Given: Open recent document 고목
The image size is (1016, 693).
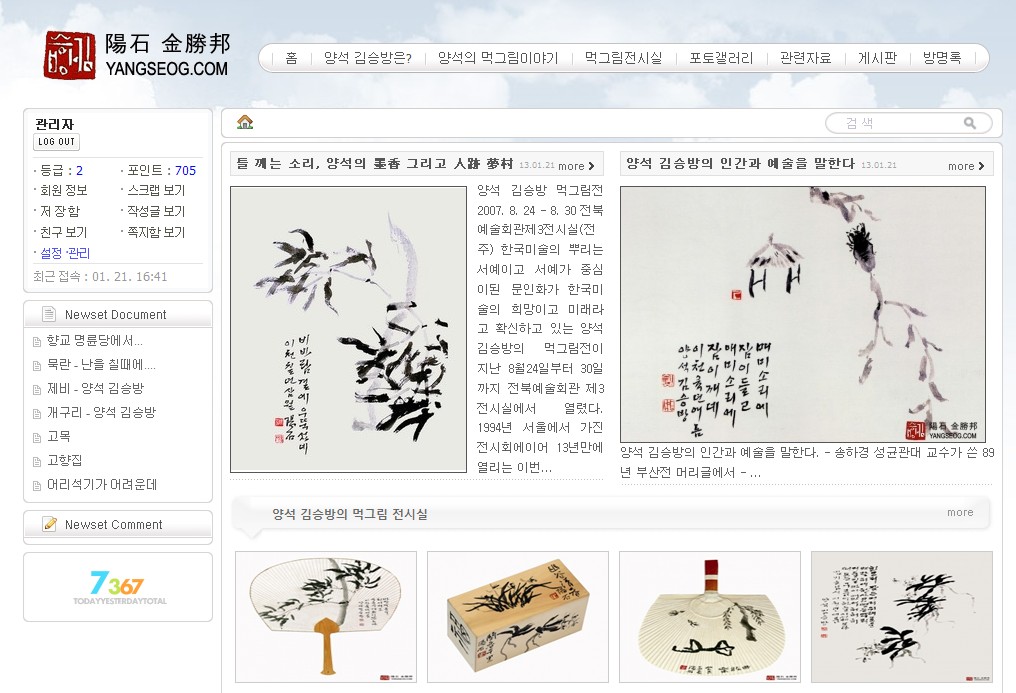Looking at the screenshot, I should (59, 437).
